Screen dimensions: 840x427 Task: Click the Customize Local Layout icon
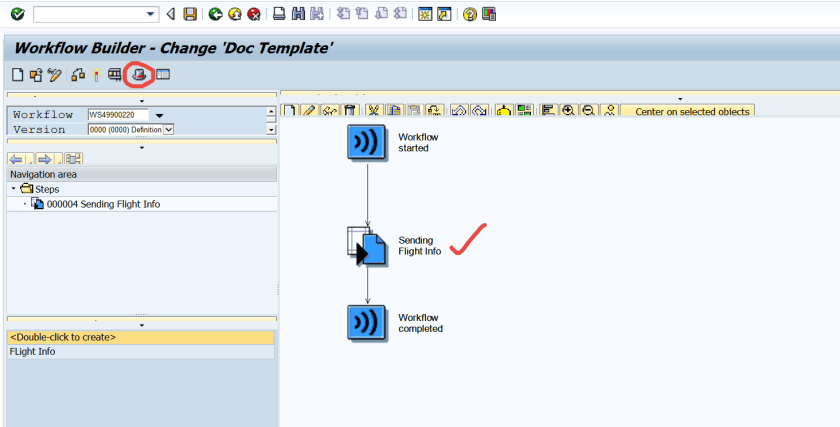pyautogui.click(x=489, y=14)
